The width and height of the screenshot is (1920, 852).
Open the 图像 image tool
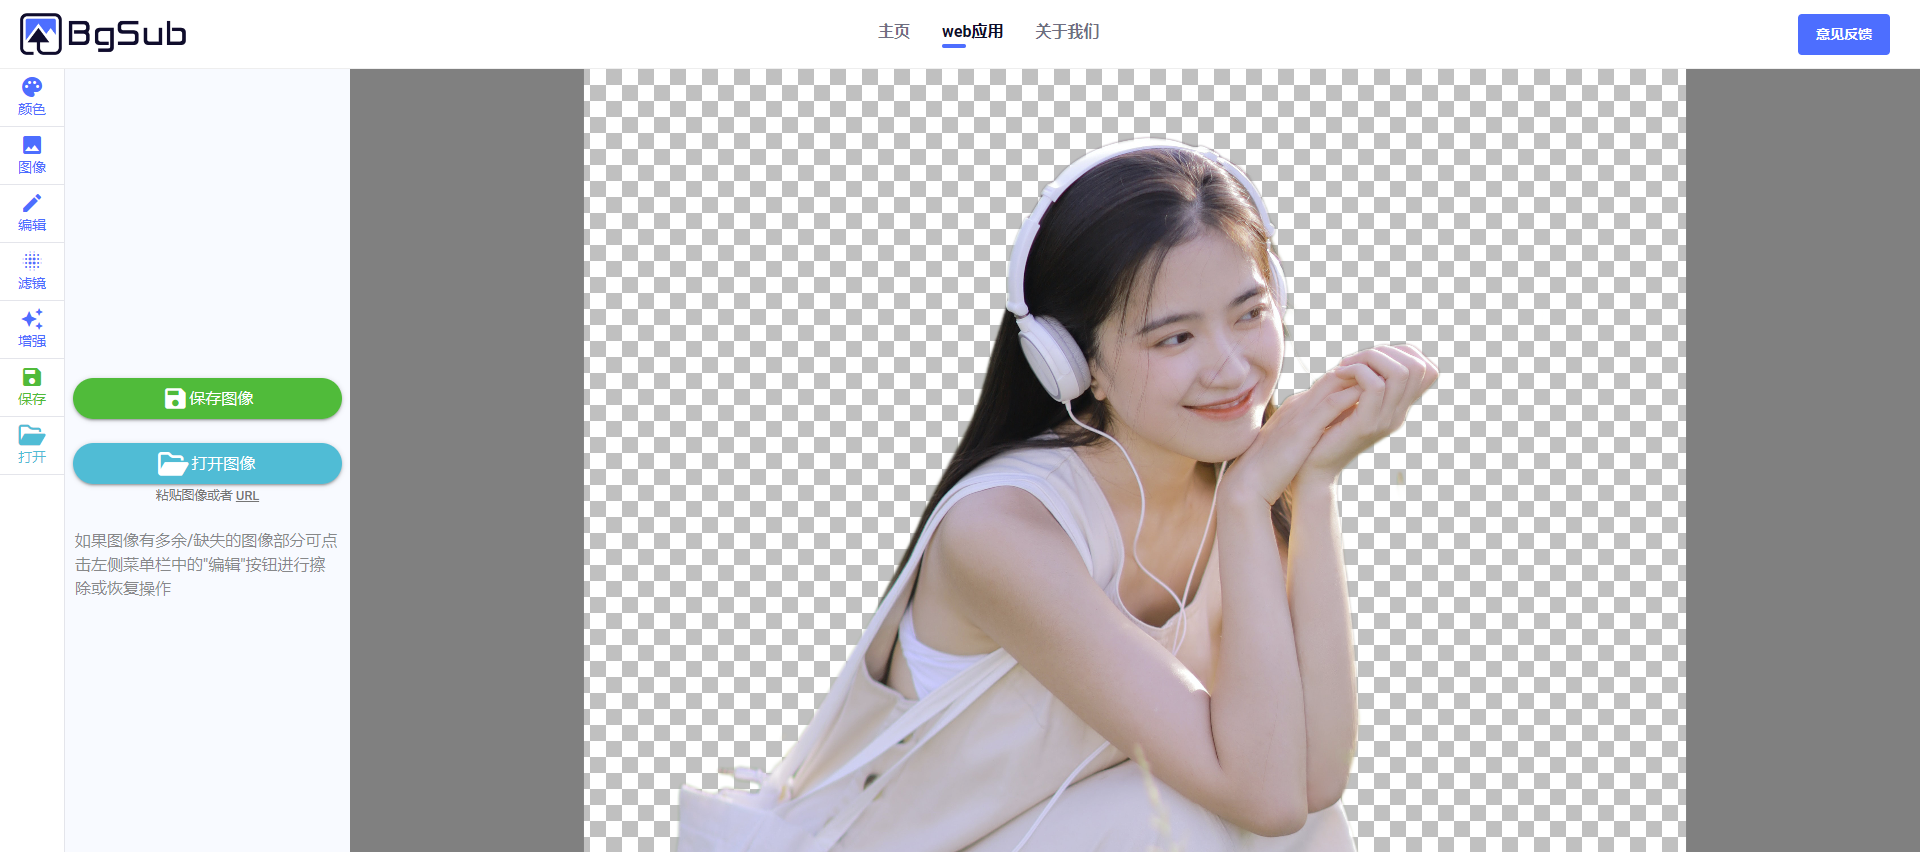32,156
